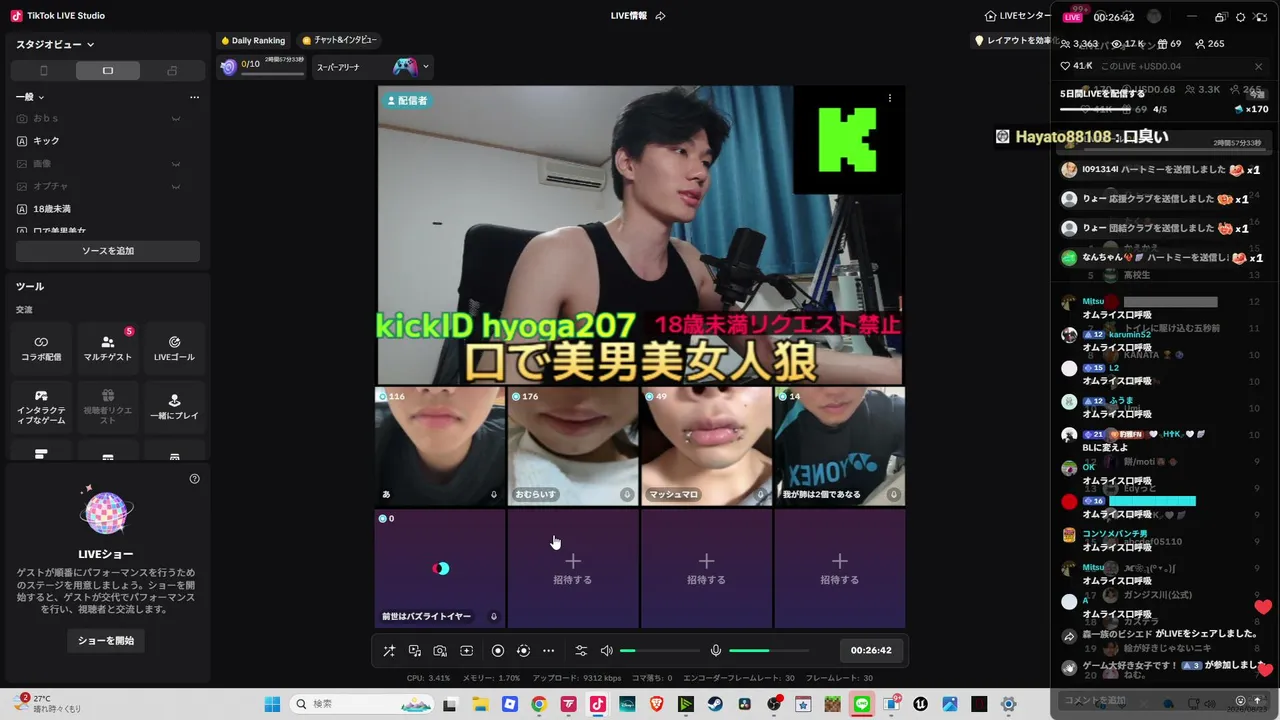The image size is (1280, 720).
Task: Open more options in the bottom toolbar
Action: coord(548,651)
